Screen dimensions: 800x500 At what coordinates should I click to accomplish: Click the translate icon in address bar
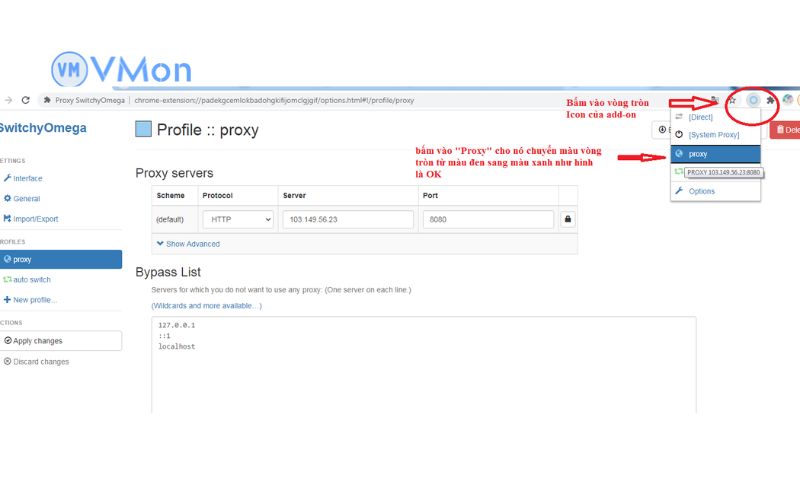click(715, 100)
